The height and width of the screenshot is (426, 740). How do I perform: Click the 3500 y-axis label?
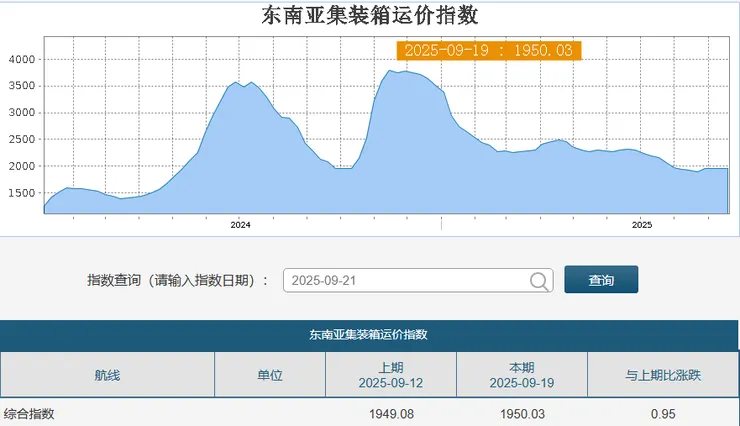(x=22, y=86)
